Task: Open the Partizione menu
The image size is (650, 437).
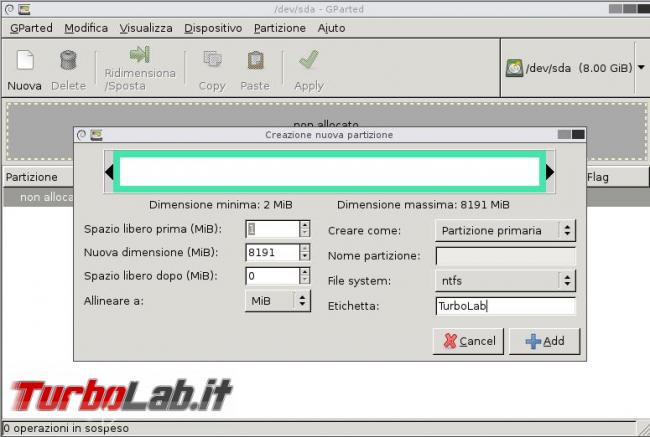Action: tap(280, 28)
